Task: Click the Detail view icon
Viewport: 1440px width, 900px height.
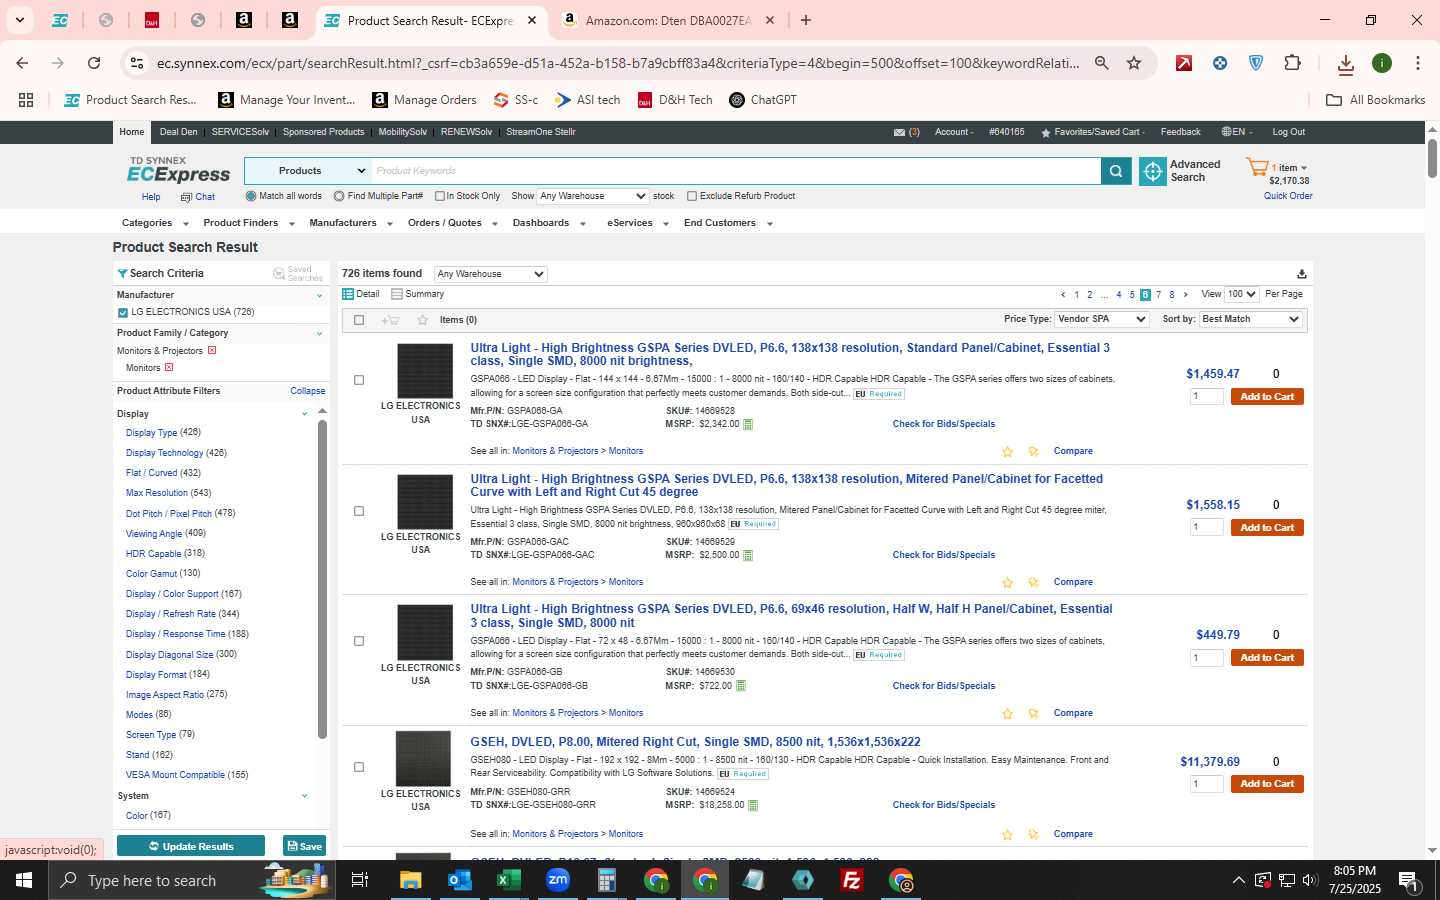Action: coord(348,294)
